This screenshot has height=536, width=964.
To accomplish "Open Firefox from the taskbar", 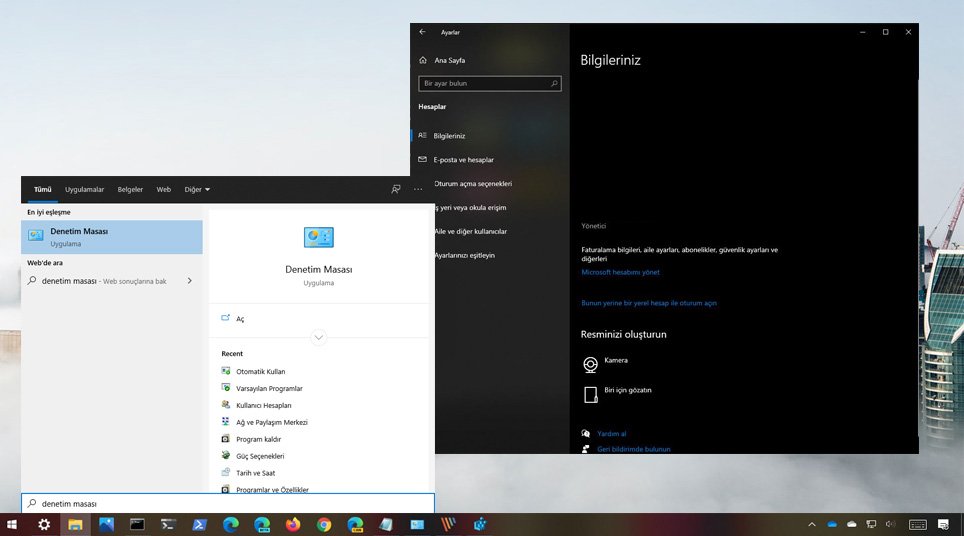I will (293, 524).
